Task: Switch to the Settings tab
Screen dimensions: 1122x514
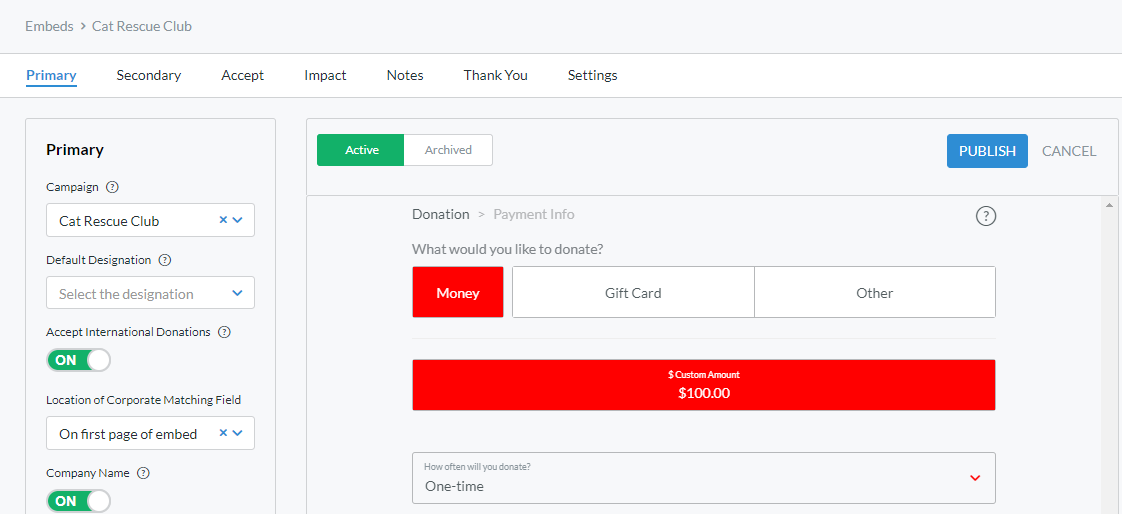Action: point(592,75)
